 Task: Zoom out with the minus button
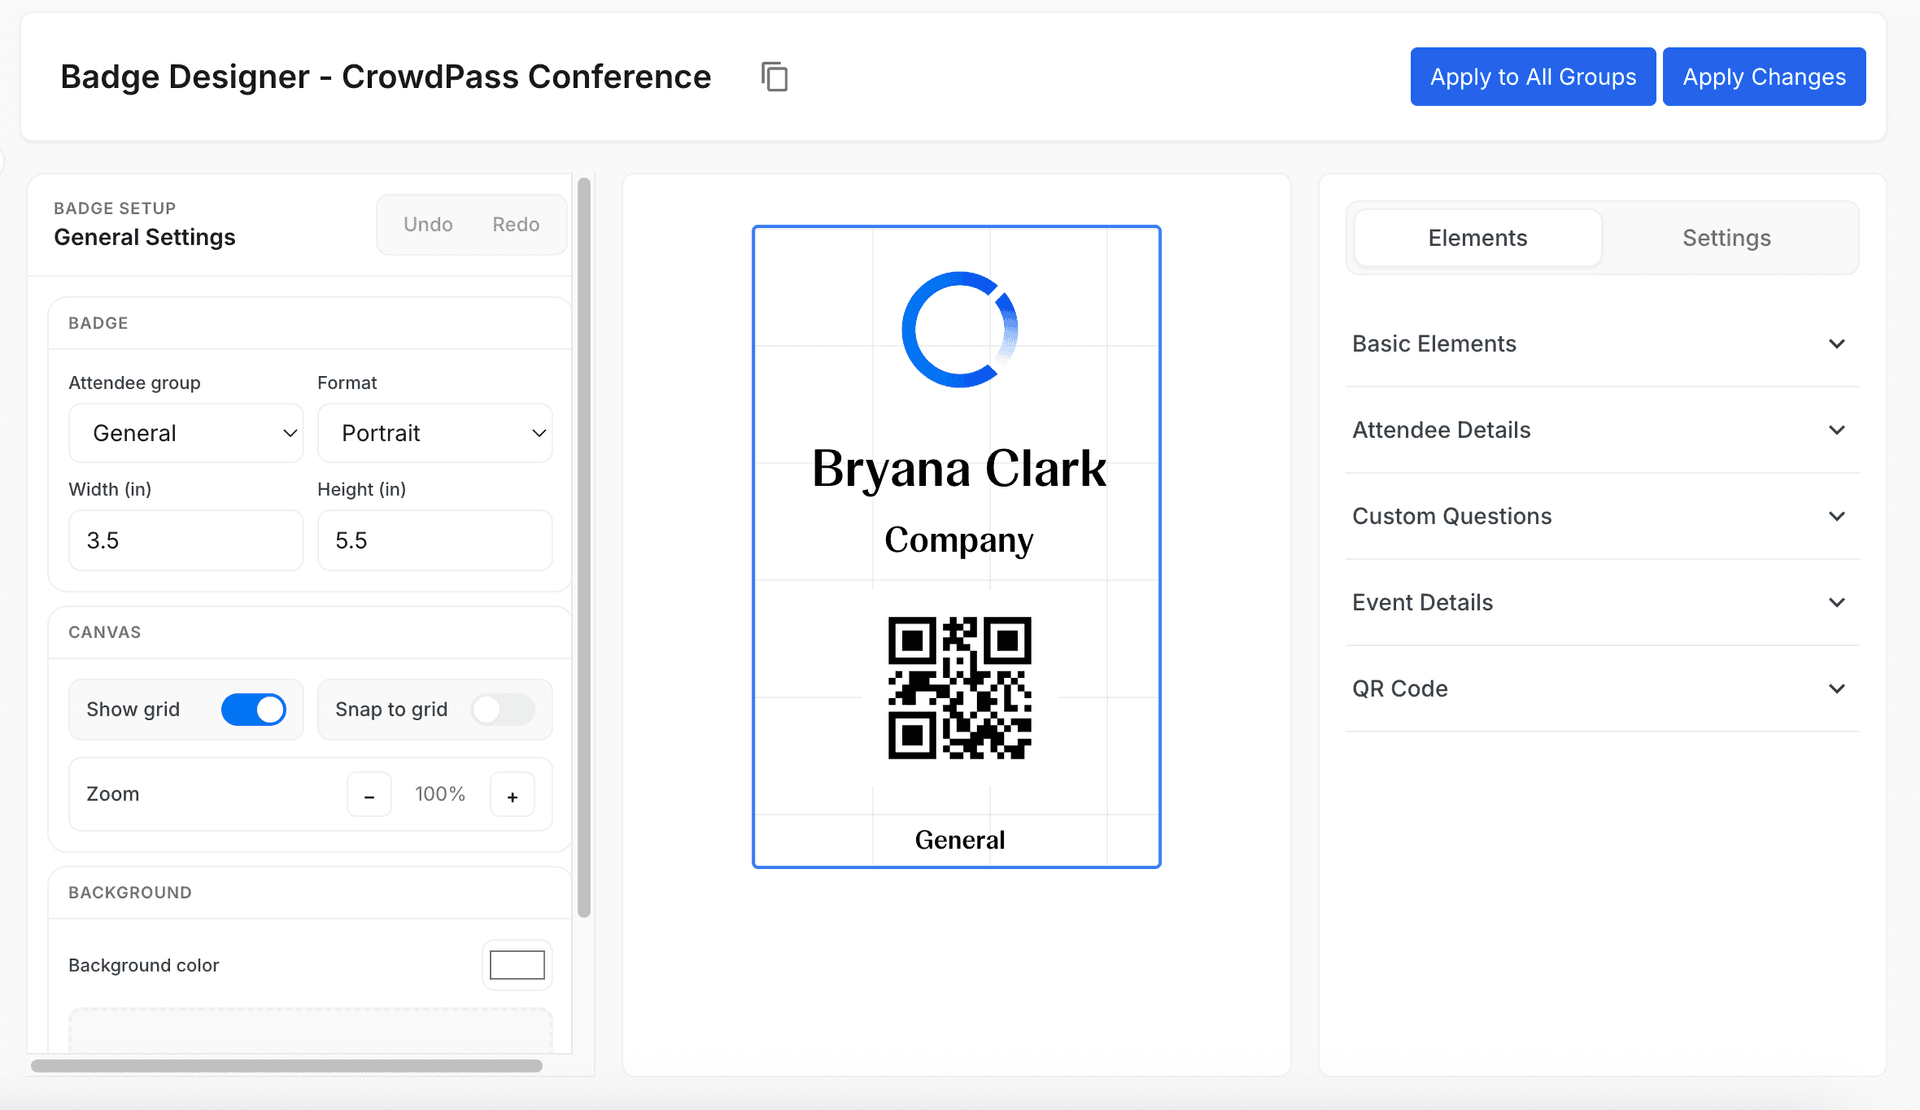point(369,794)
